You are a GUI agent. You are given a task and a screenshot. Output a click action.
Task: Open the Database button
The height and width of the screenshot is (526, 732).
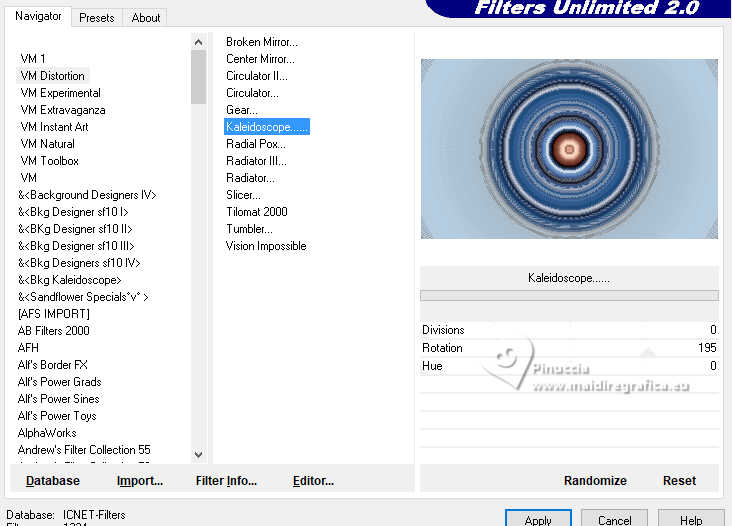[x=53, y=481]
